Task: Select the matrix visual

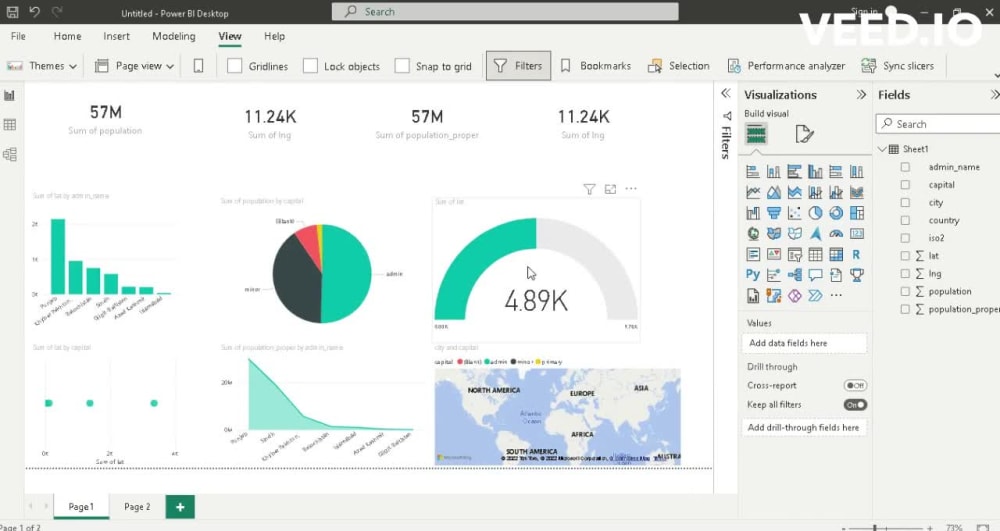Action: click(836, 254)
